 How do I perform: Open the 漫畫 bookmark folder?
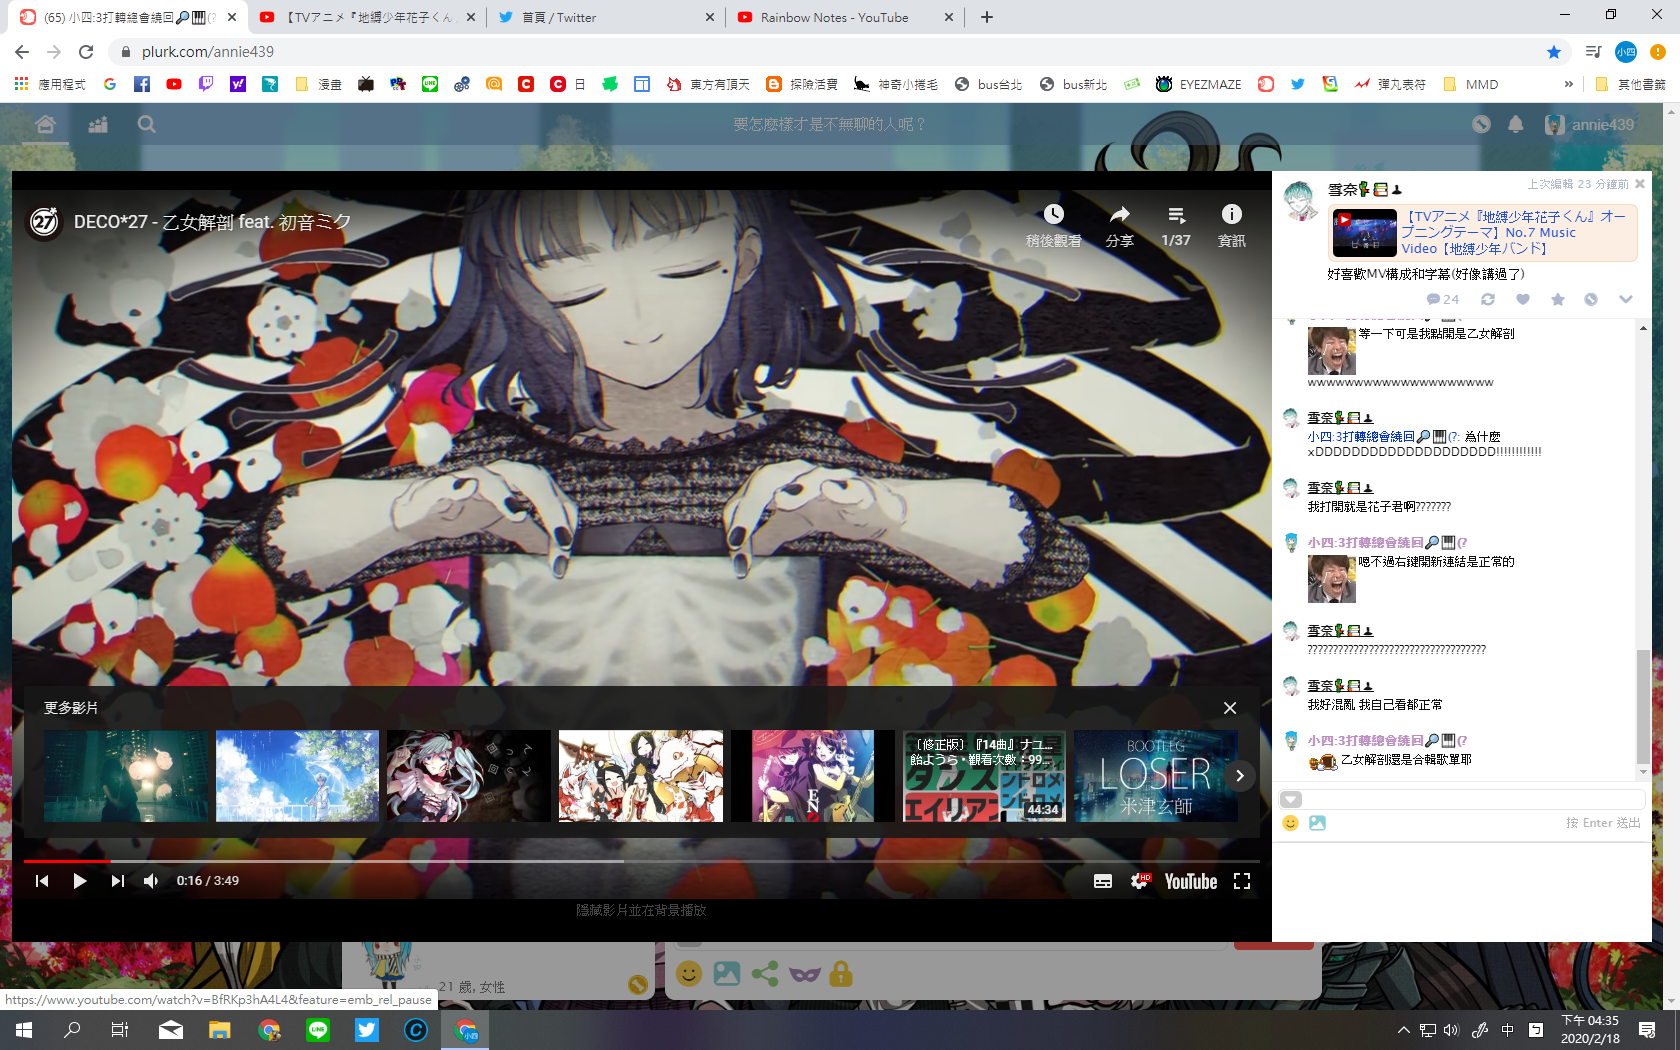318,85
